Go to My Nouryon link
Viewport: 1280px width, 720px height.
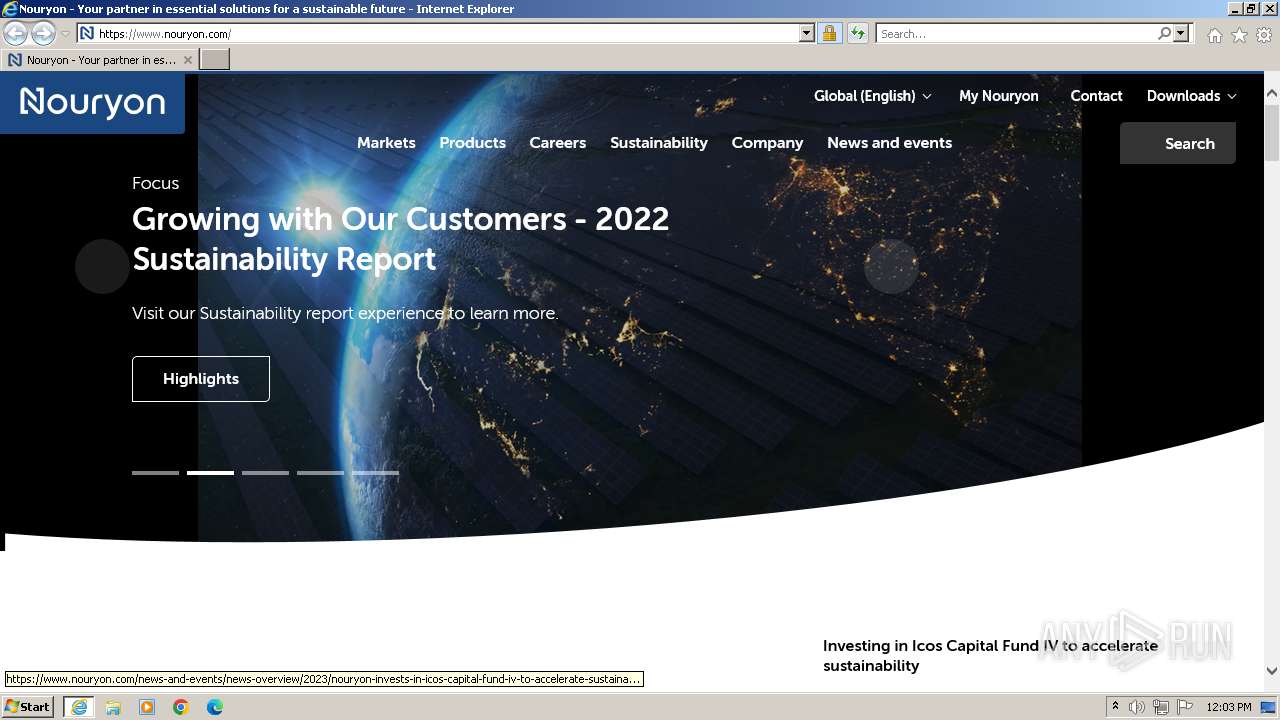[x=998, y=96]
